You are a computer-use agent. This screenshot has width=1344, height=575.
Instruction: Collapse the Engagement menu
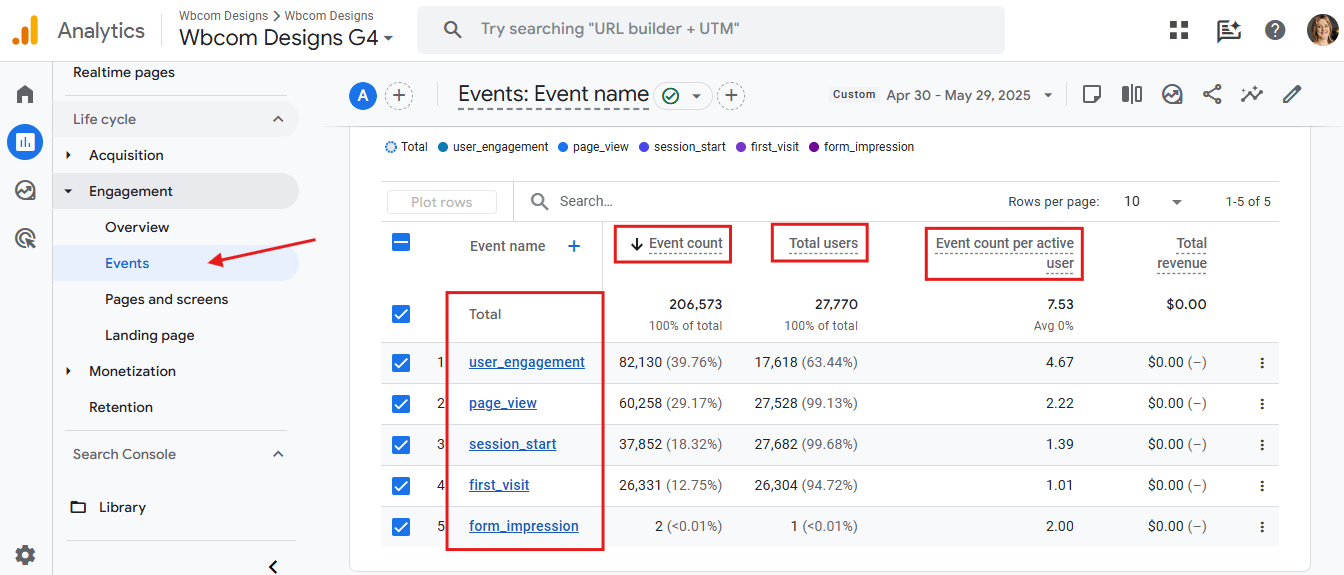pos(69,191)
